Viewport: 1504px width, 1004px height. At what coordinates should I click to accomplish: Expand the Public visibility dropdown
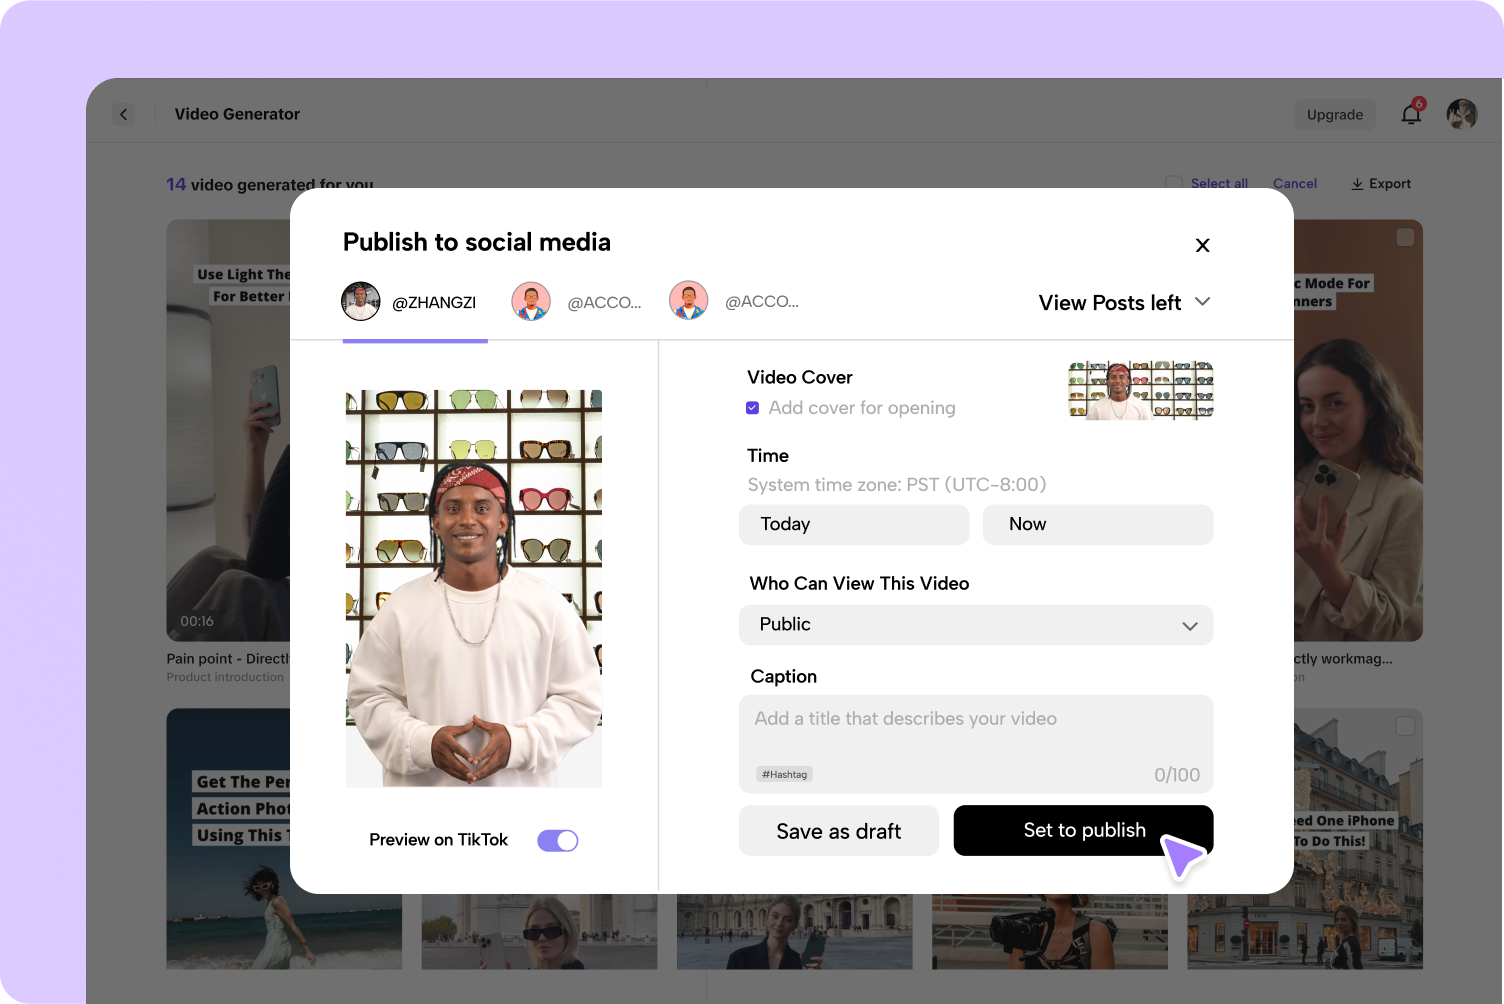point(976,625)
